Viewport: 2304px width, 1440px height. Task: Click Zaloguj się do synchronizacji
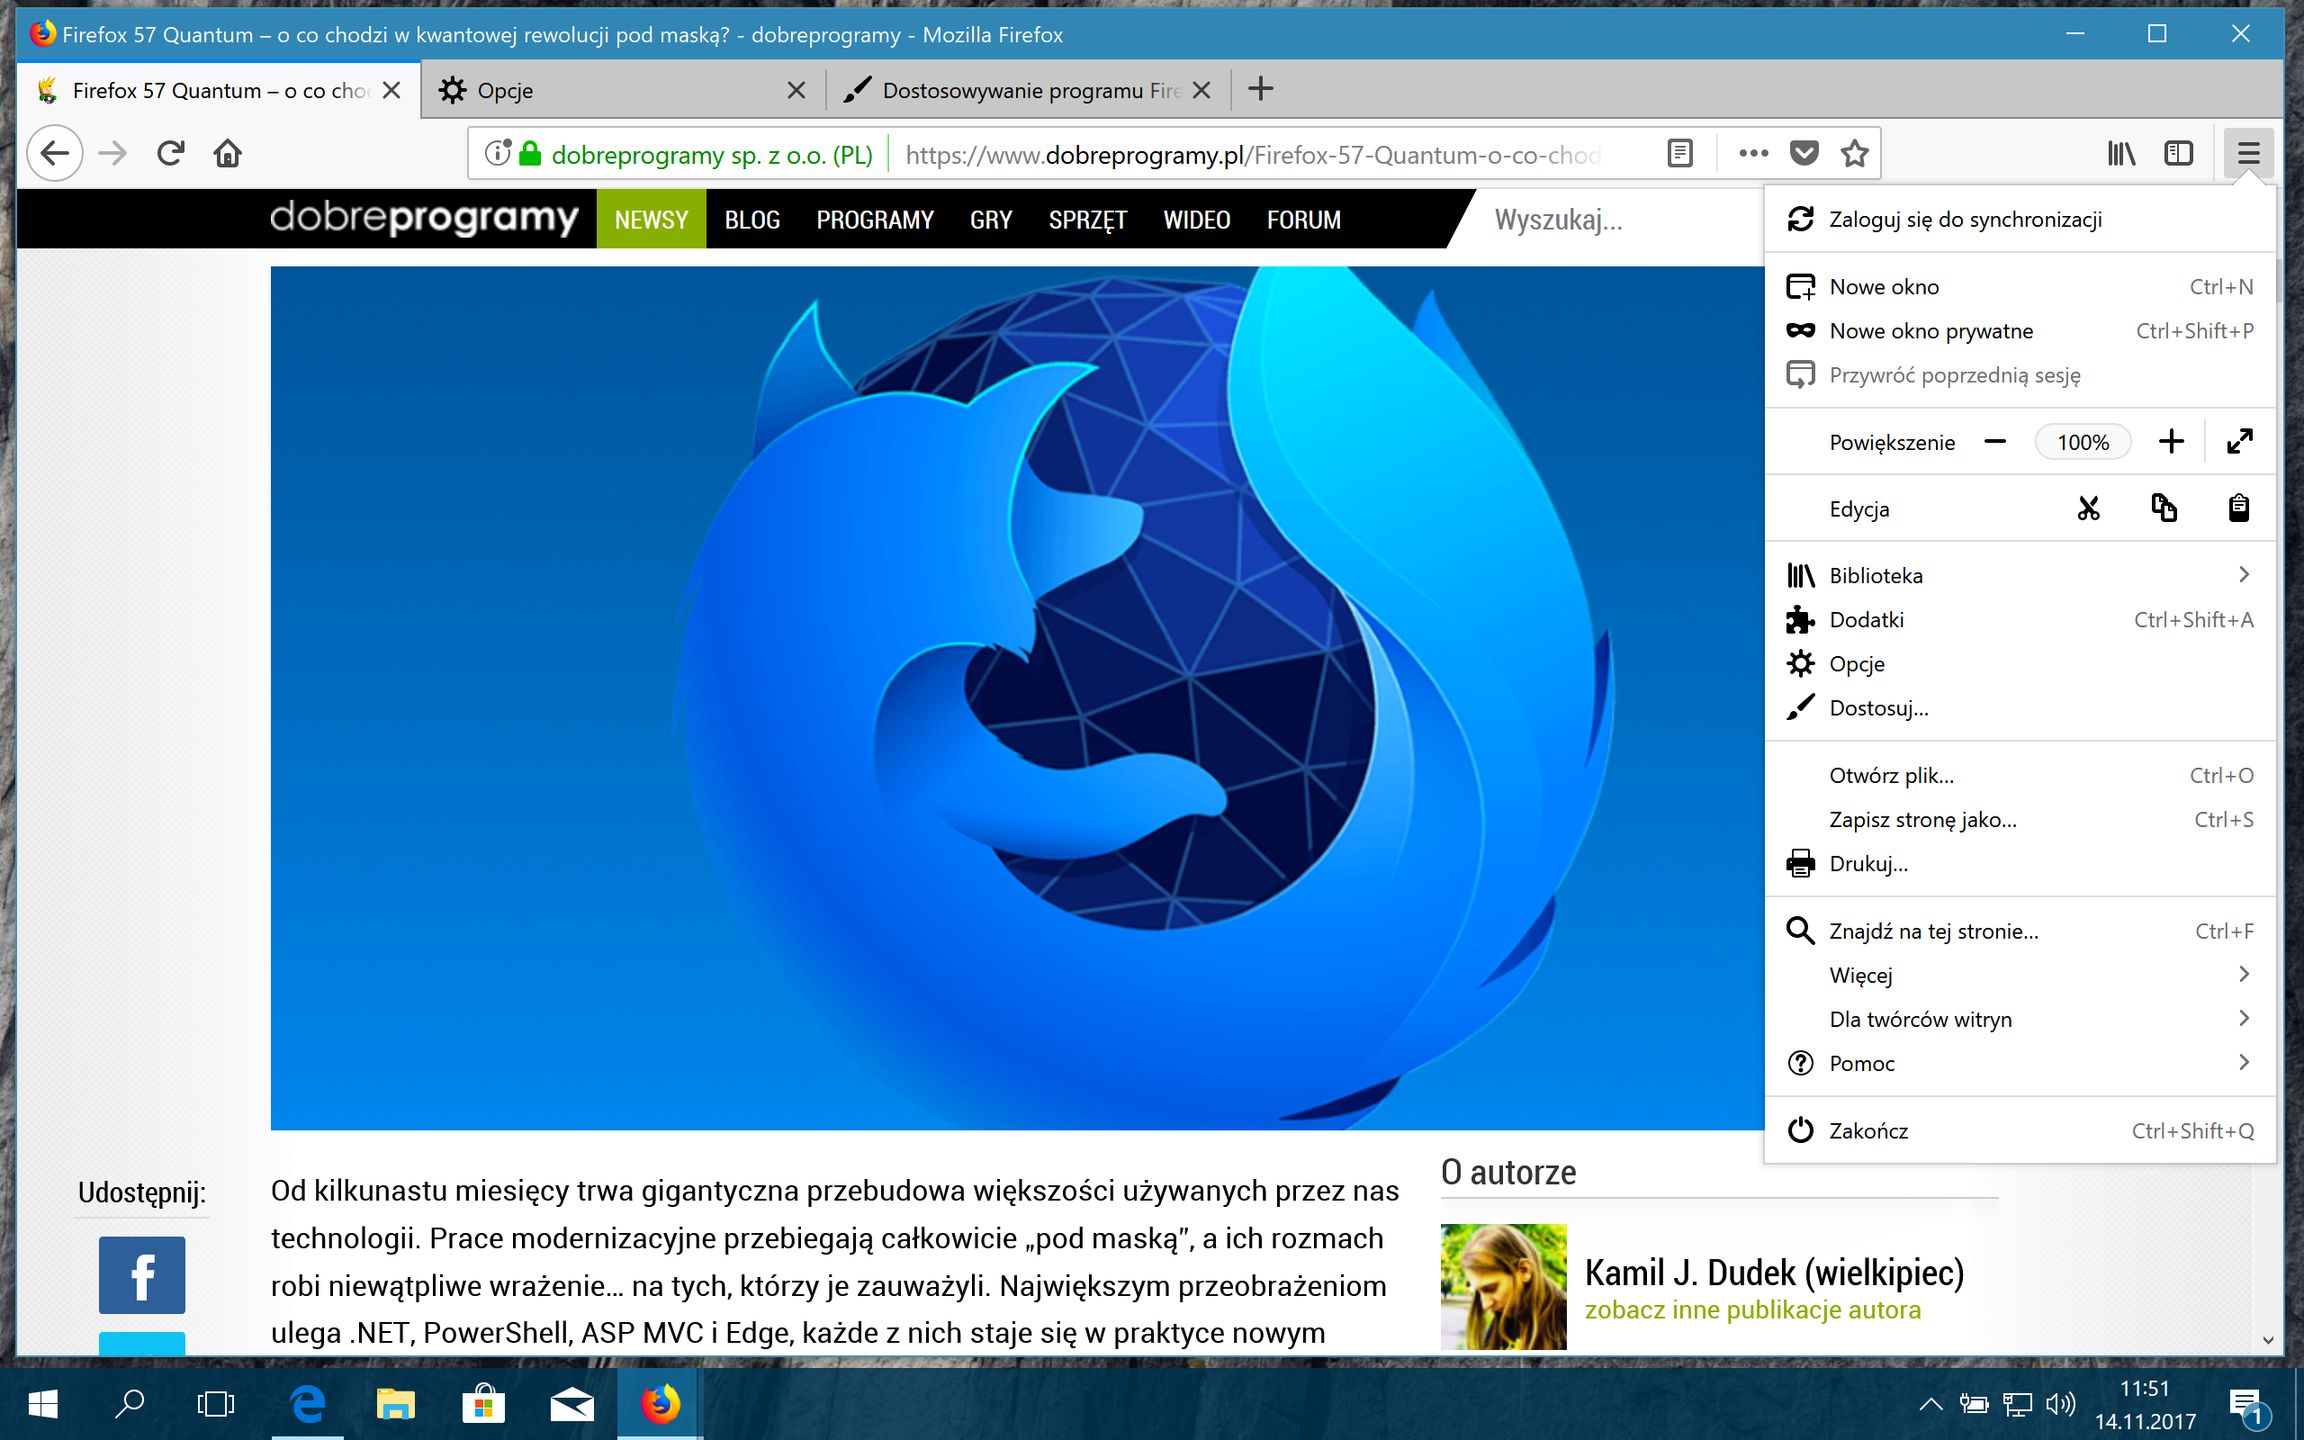[x=1966, y=218]
